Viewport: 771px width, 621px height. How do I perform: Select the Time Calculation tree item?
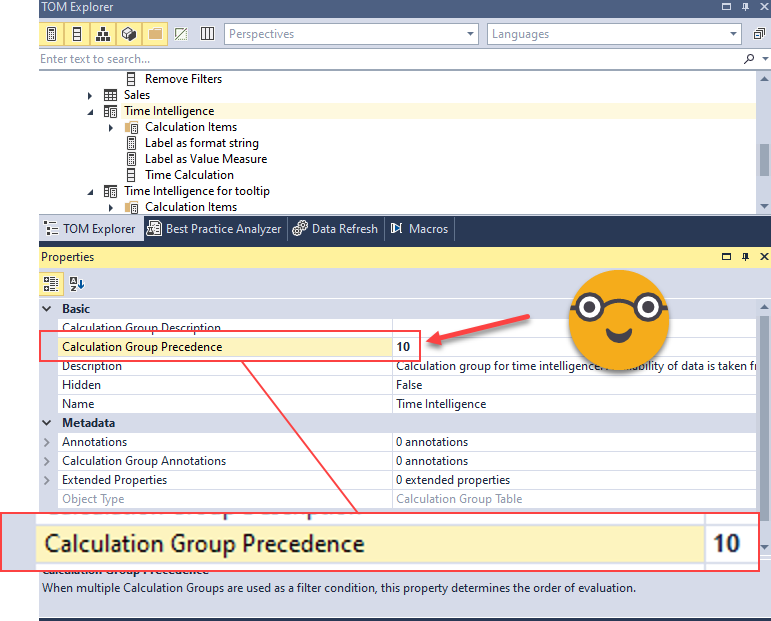coord(189,175)
